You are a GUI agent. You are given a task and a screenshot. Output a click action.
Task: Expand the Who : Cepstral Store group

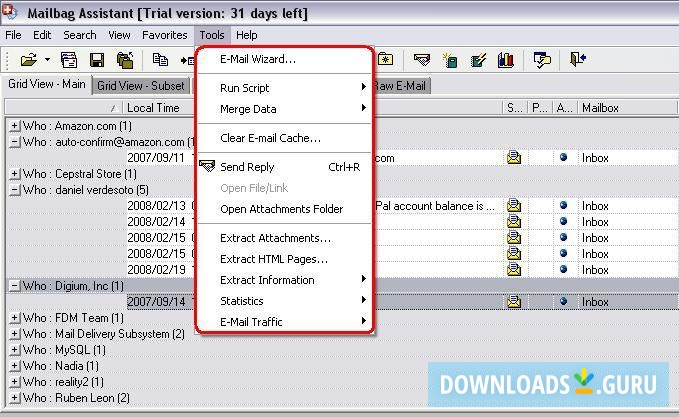[14, 174]
